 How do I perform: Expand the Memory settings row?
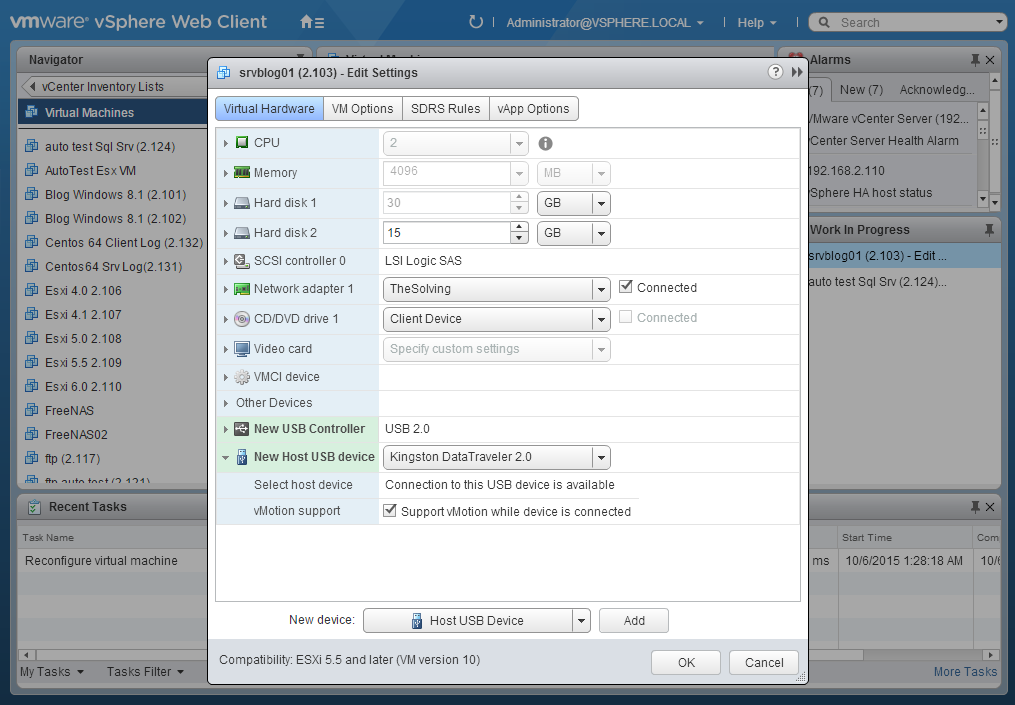[x=225, y=173]
